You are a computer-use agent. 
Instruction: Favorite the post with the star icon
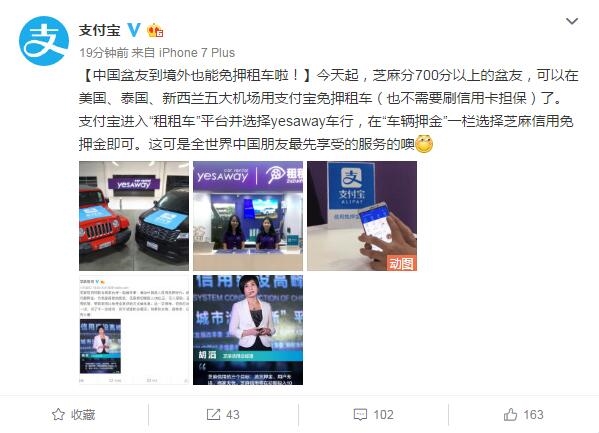coord(58,415)
